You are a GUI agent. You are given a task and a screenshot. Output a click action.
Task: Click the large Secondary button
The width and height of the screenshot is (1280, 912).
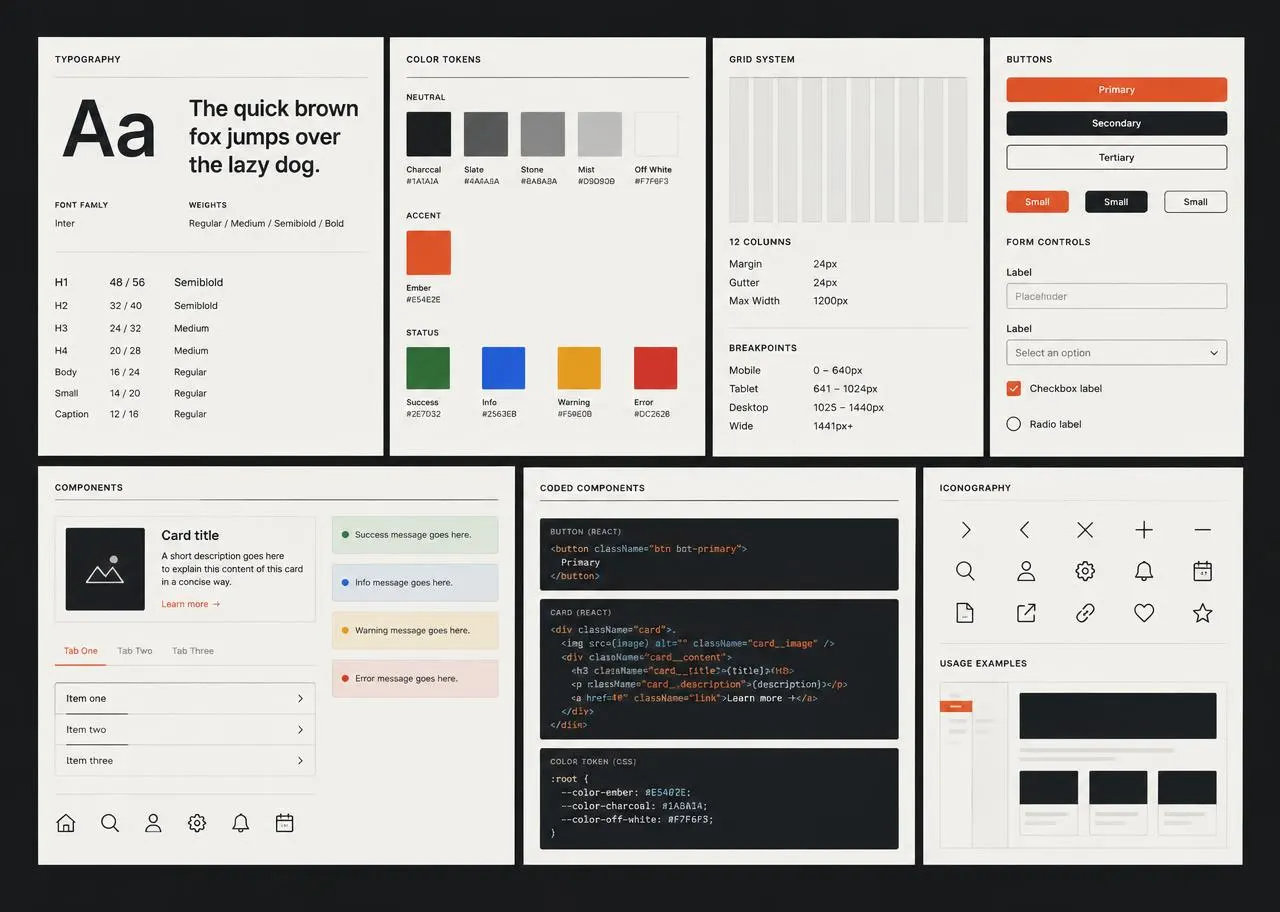[1116, 123]
